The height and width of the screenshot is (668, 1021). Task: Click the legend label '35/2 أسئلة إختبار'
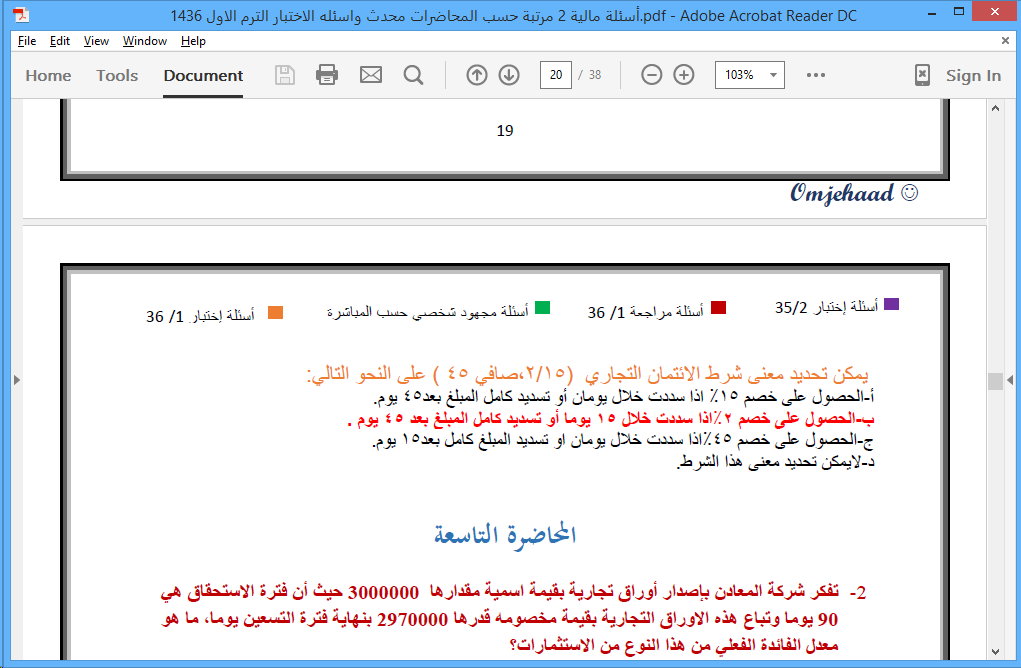point(826,307)
